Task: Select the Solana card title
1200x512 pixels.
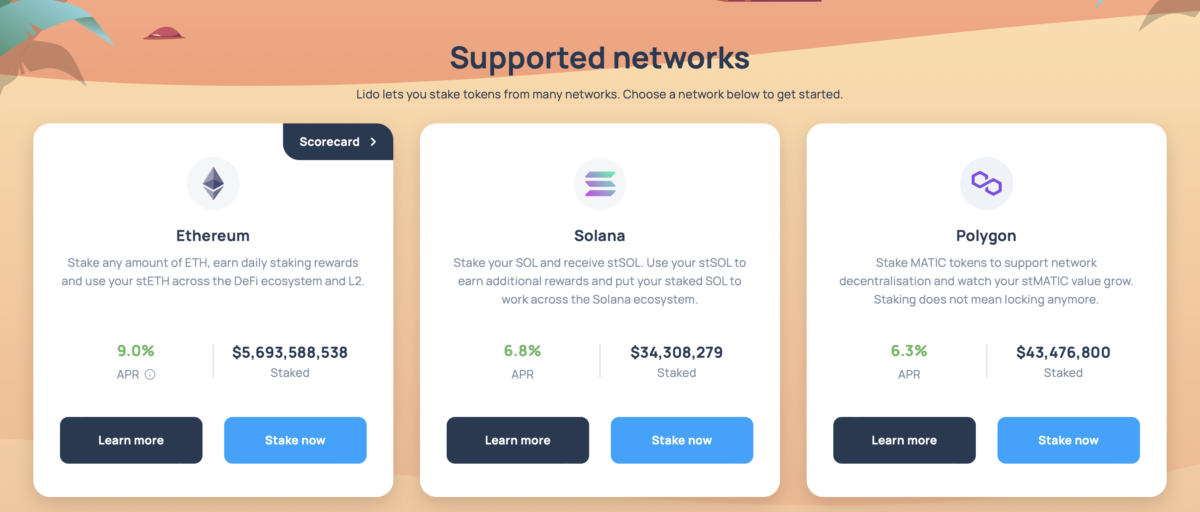Action: [x=600, y=236]
